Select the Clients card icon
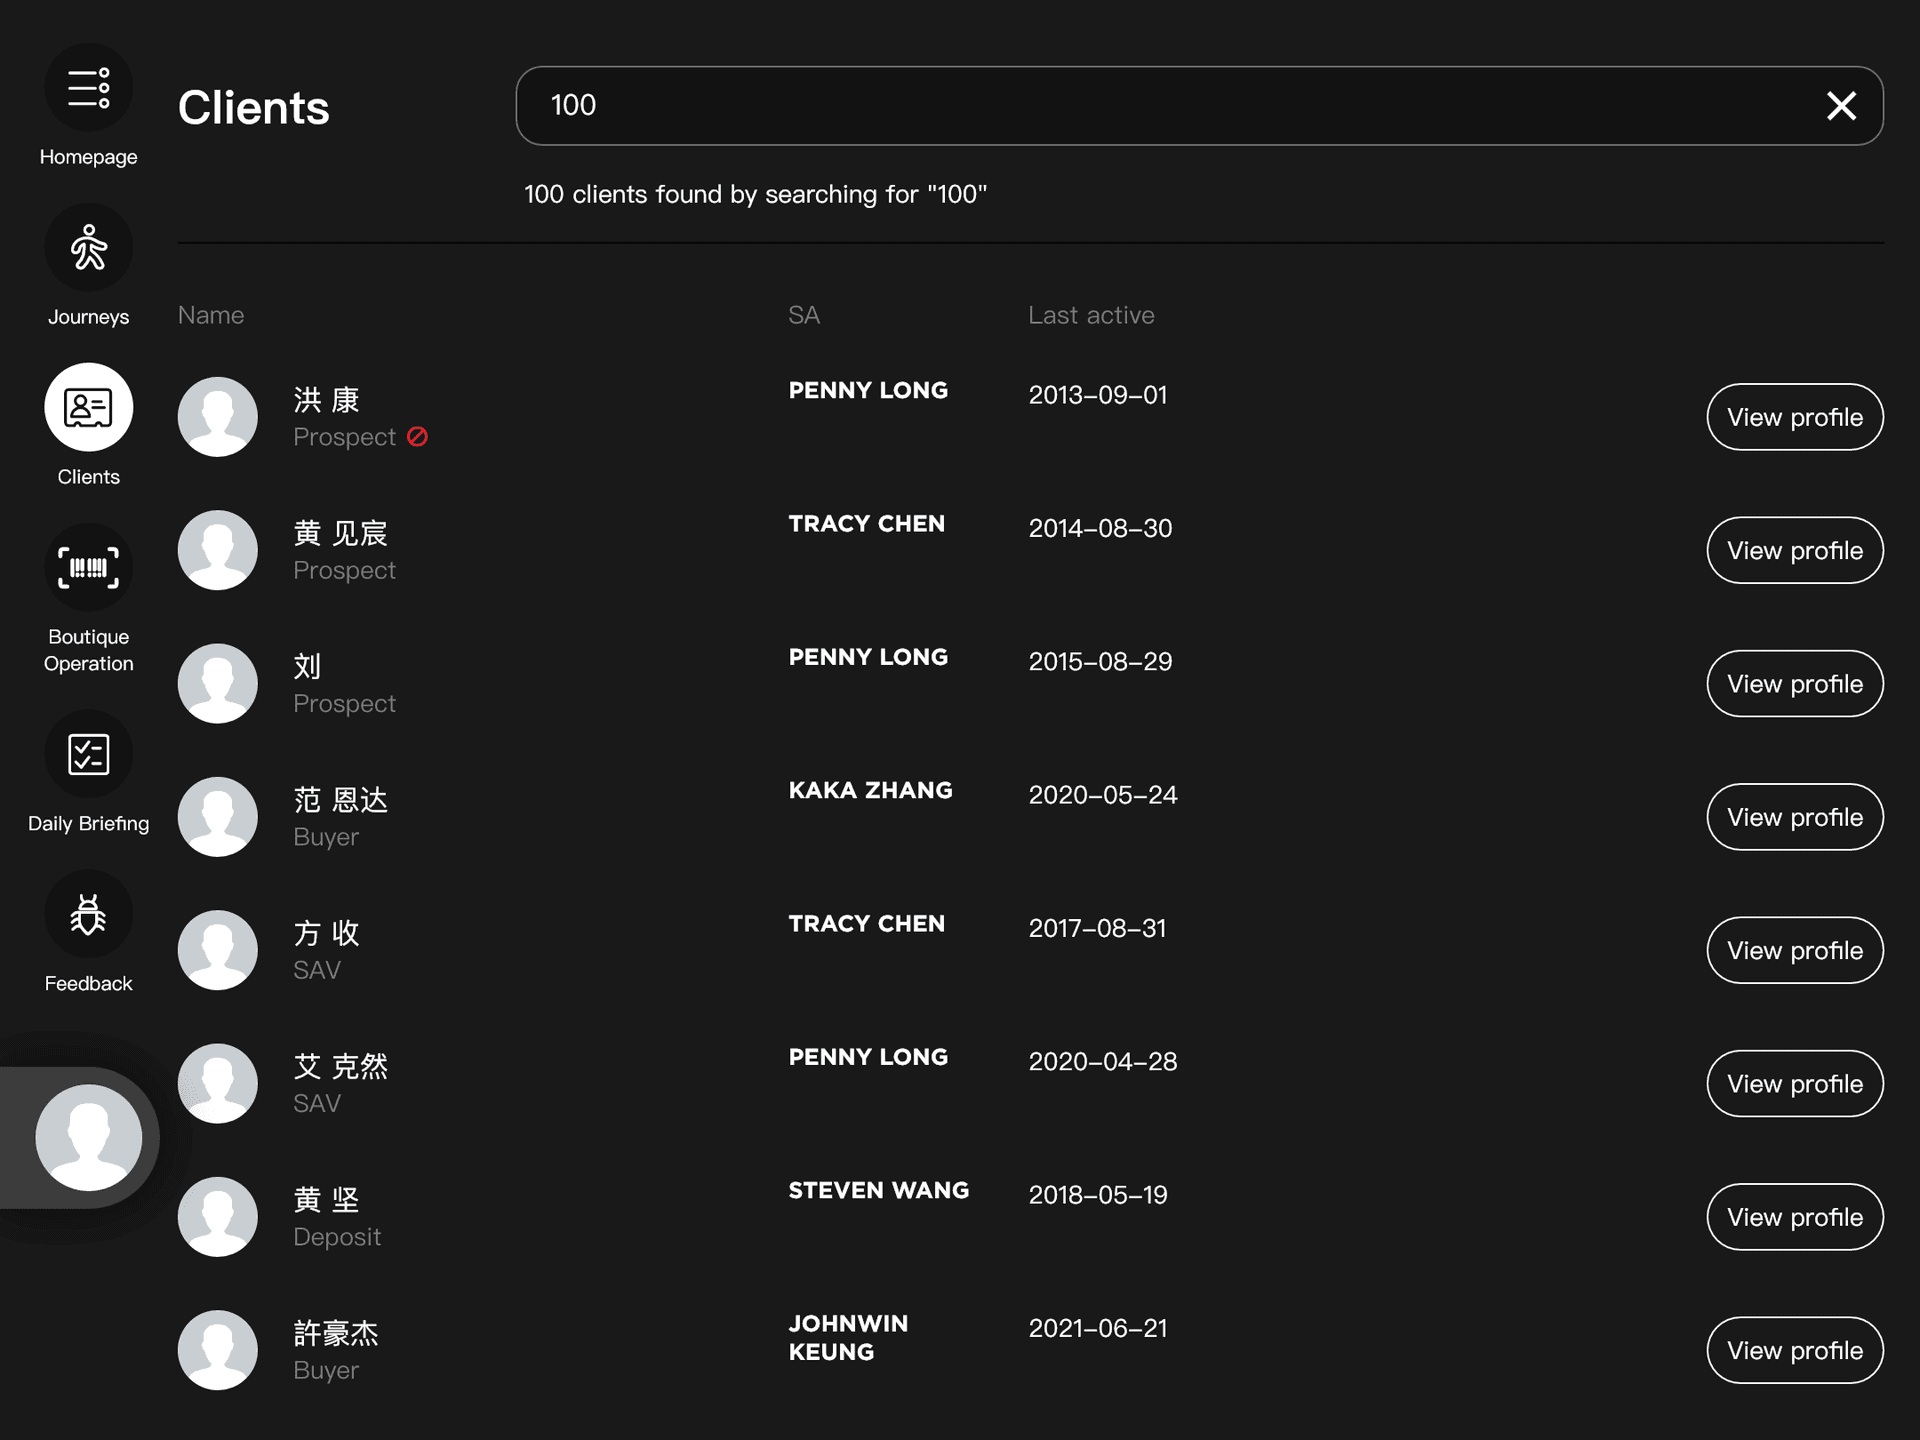Screen dimensions: 1920x1440 [88, 408]
